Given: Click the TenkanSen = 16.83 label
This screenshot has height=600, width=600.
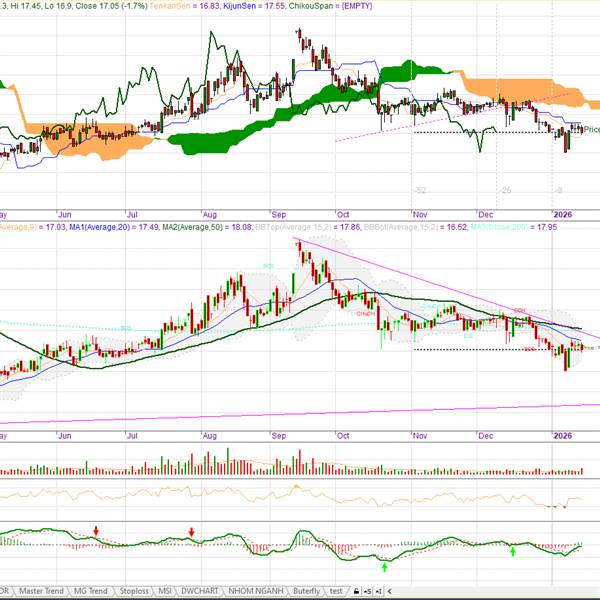Looking at the screenshot, I should pos(184,6).
